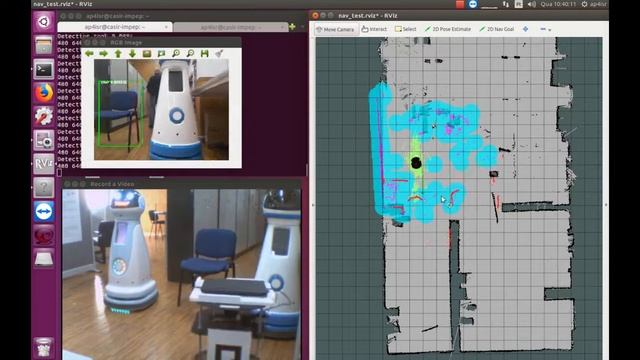Screen dimensions: 640x360
Task: Go to next image using right green arrow
Action: click(103, 53)
